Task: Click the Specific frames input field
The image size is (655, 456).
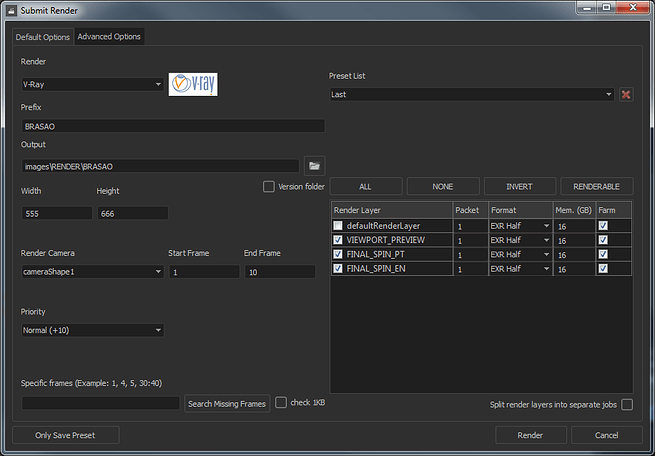Action: (100, 403)
